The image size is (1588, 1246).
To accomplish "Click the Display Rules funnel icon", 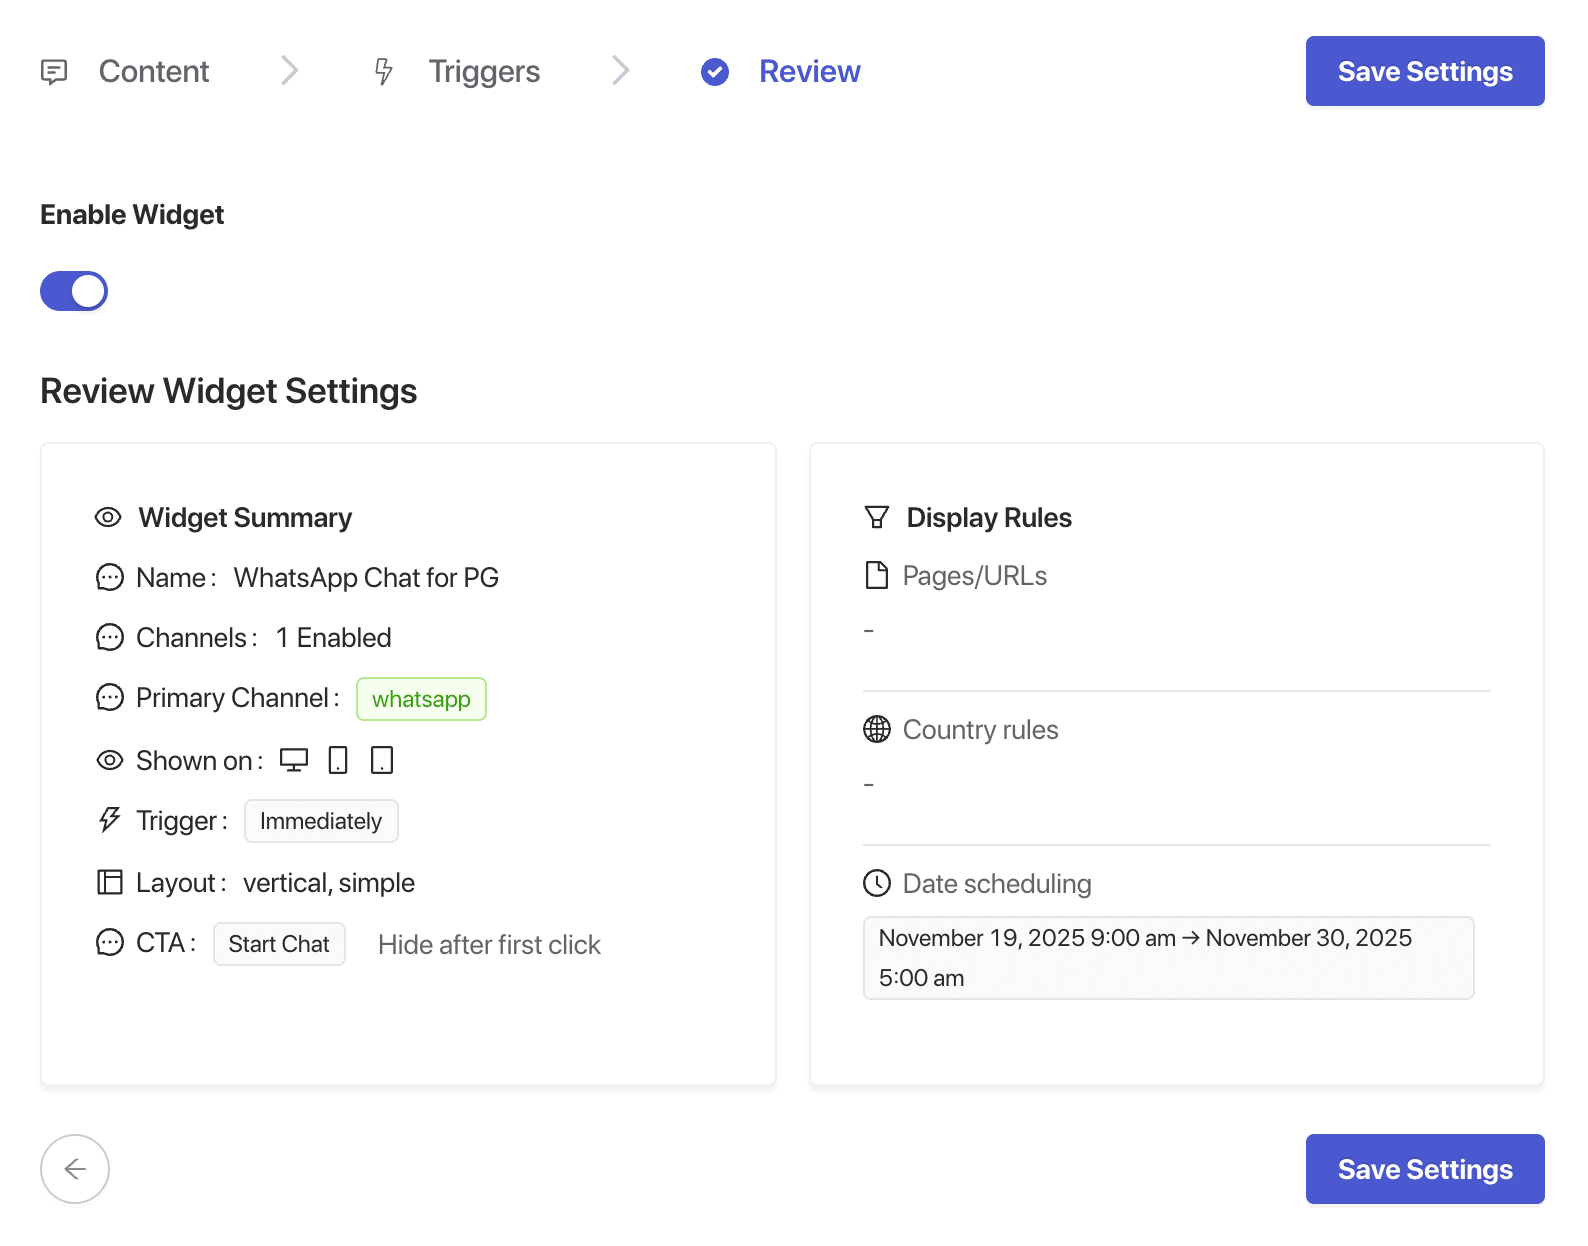I will 876,517.
